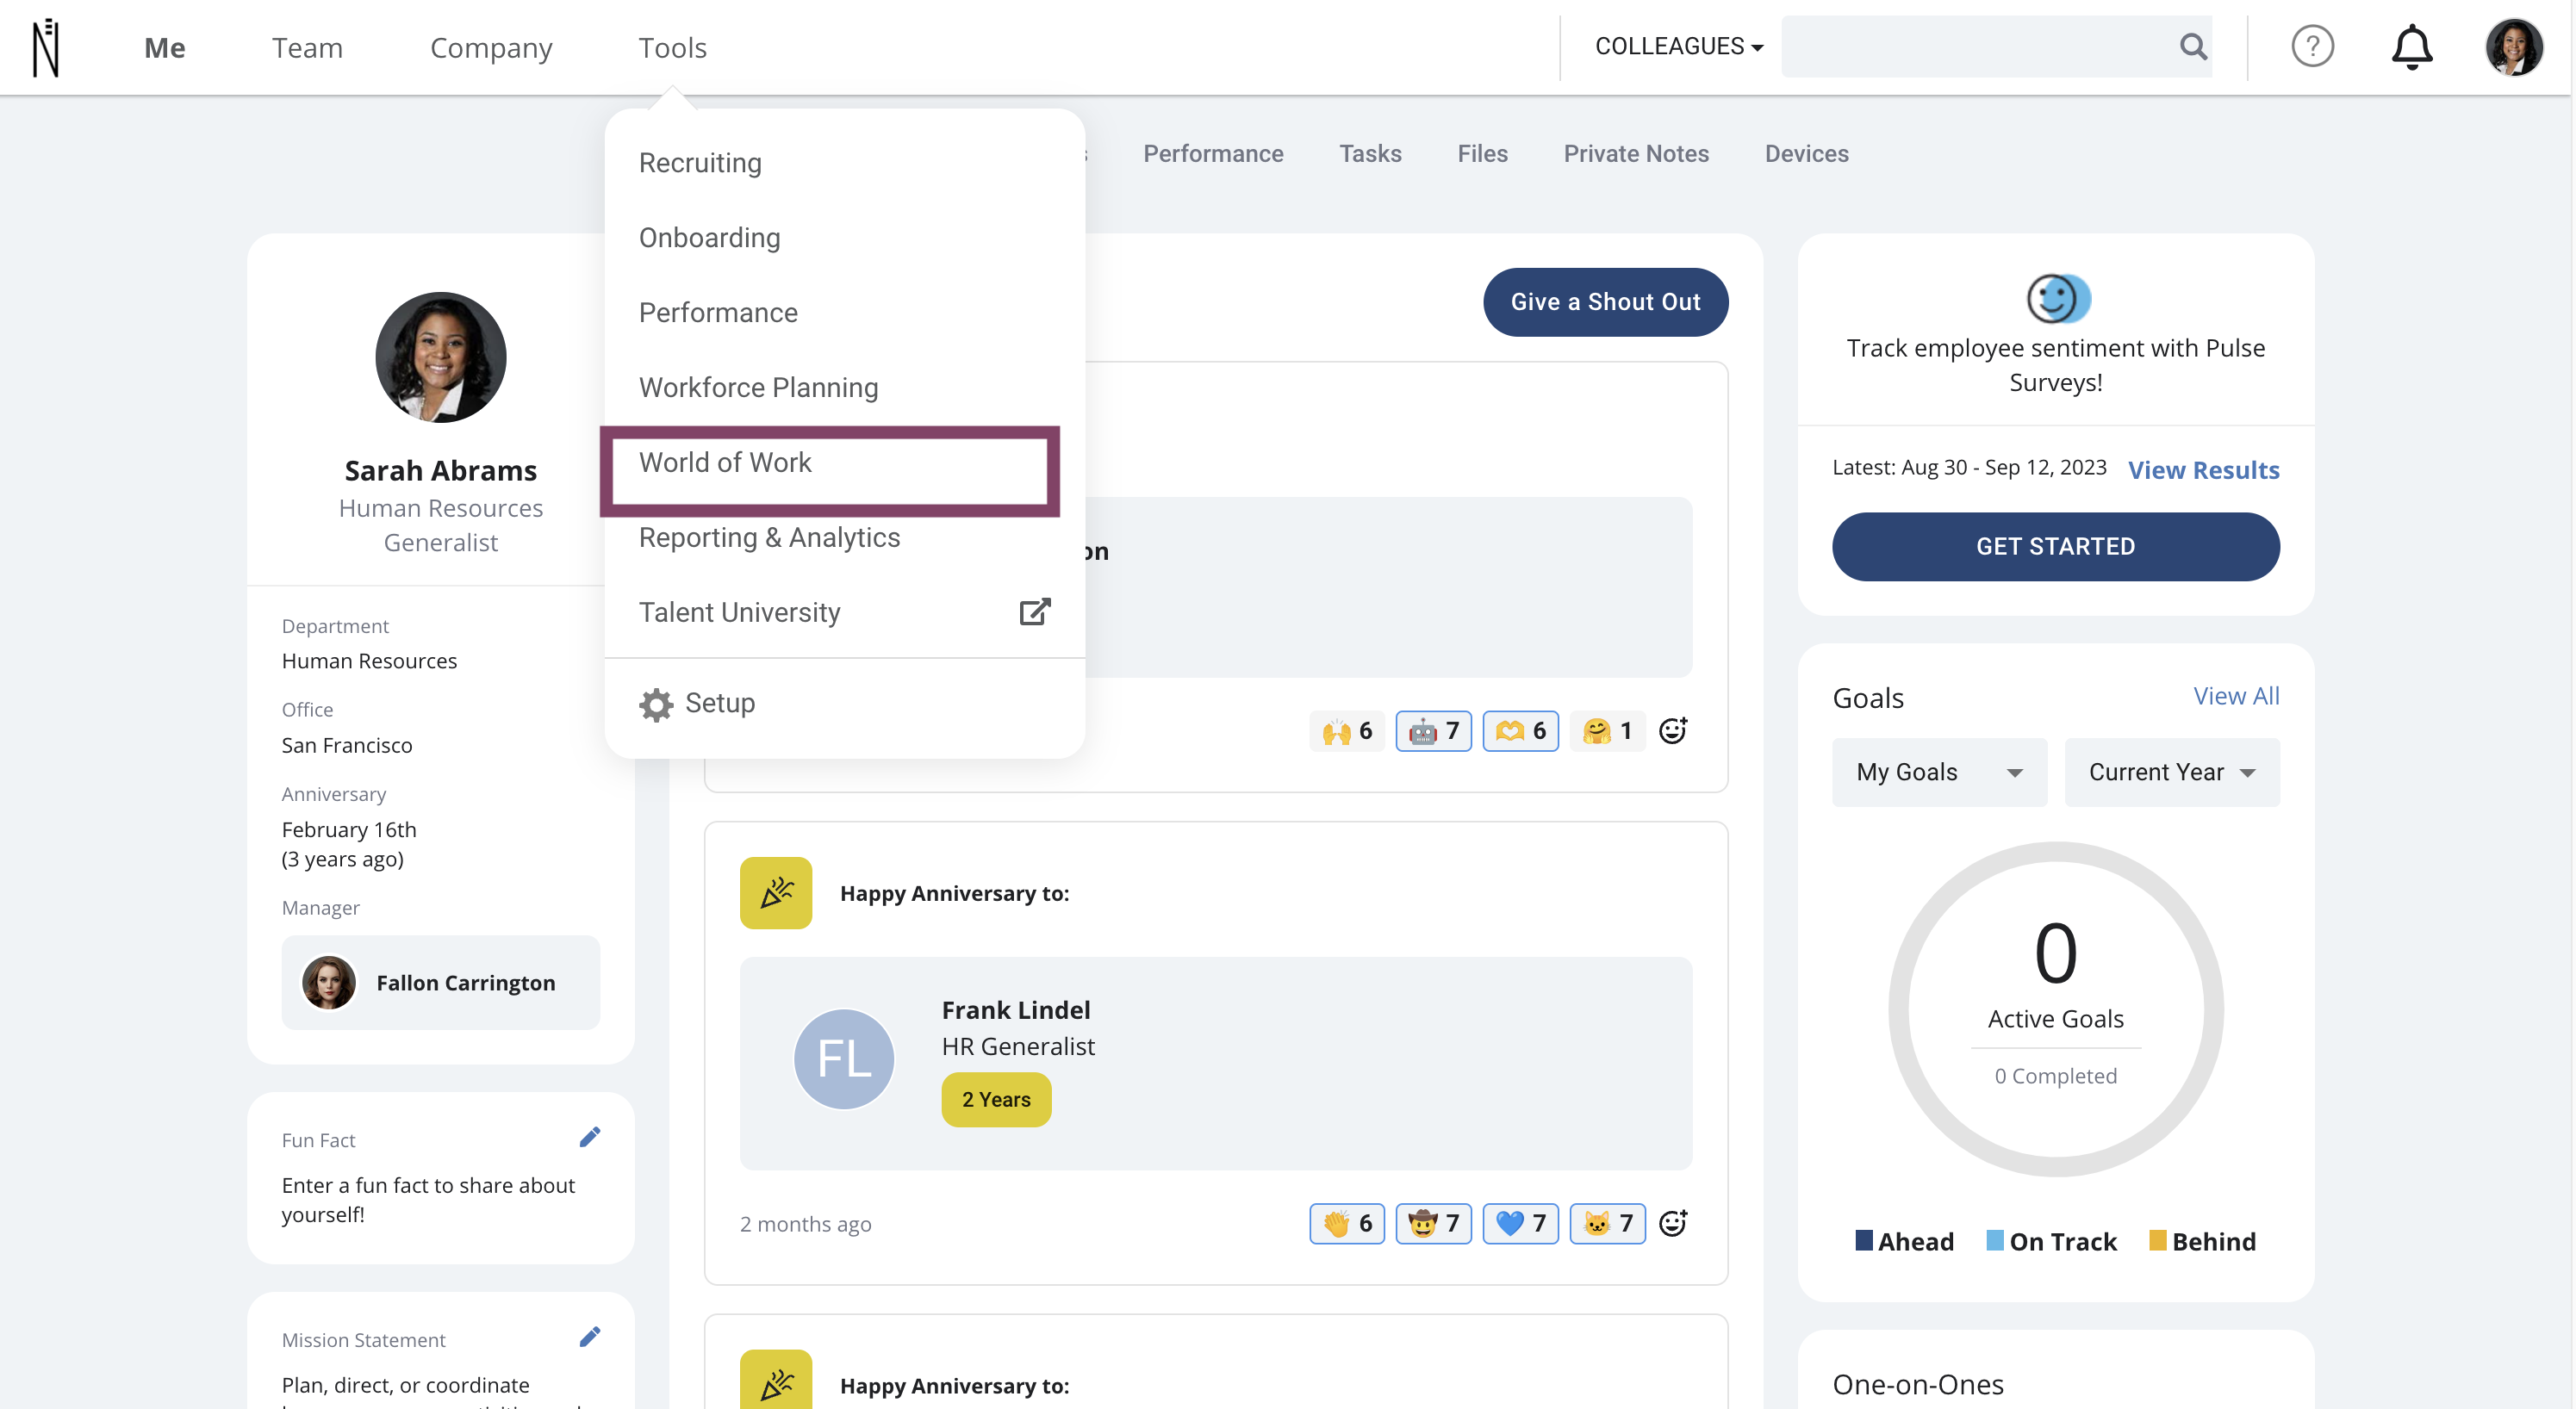Click robot reaction with 7
The height and width of the screenshot is (1409, 2576).
pos(1434,731)
